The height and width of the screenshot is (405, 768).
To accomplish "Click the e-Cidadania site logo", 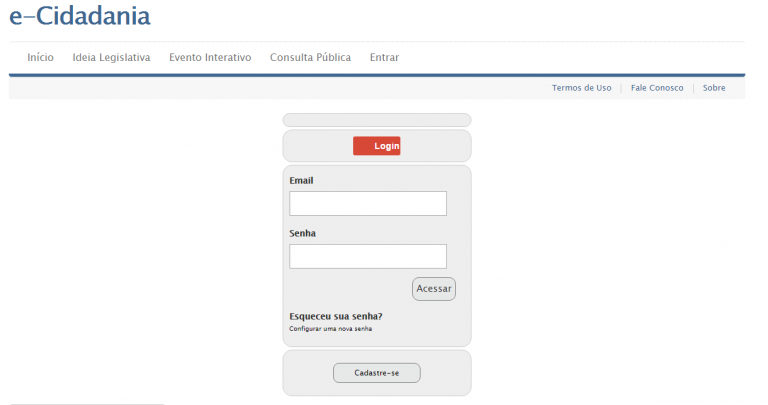I will (x=80, y=16).
